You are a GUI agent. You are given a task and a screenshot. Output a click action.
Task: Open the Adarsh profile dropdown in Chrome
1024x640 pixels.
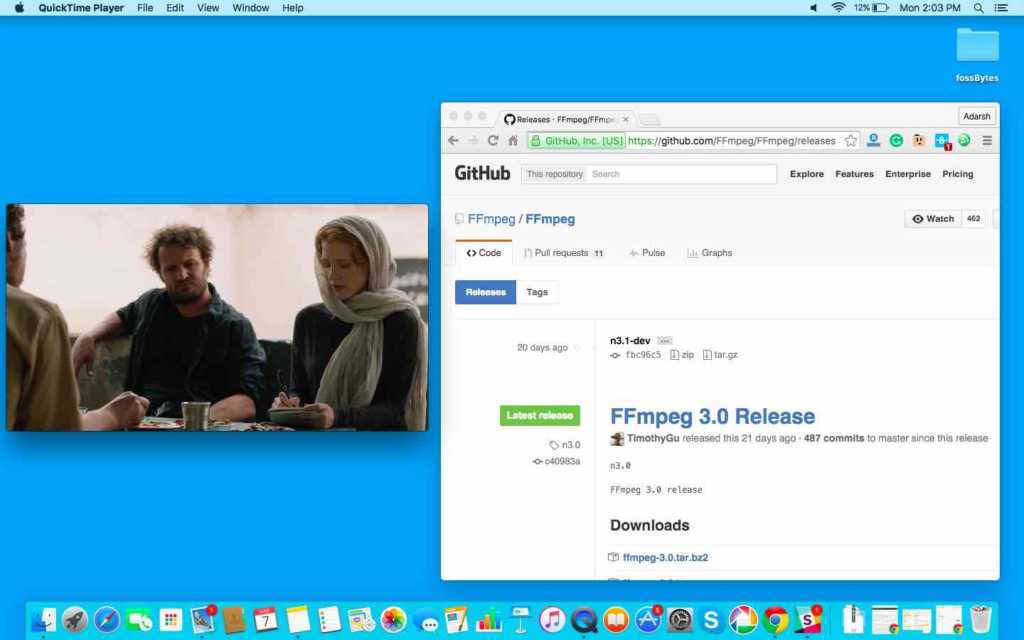(x=976, y=115)
